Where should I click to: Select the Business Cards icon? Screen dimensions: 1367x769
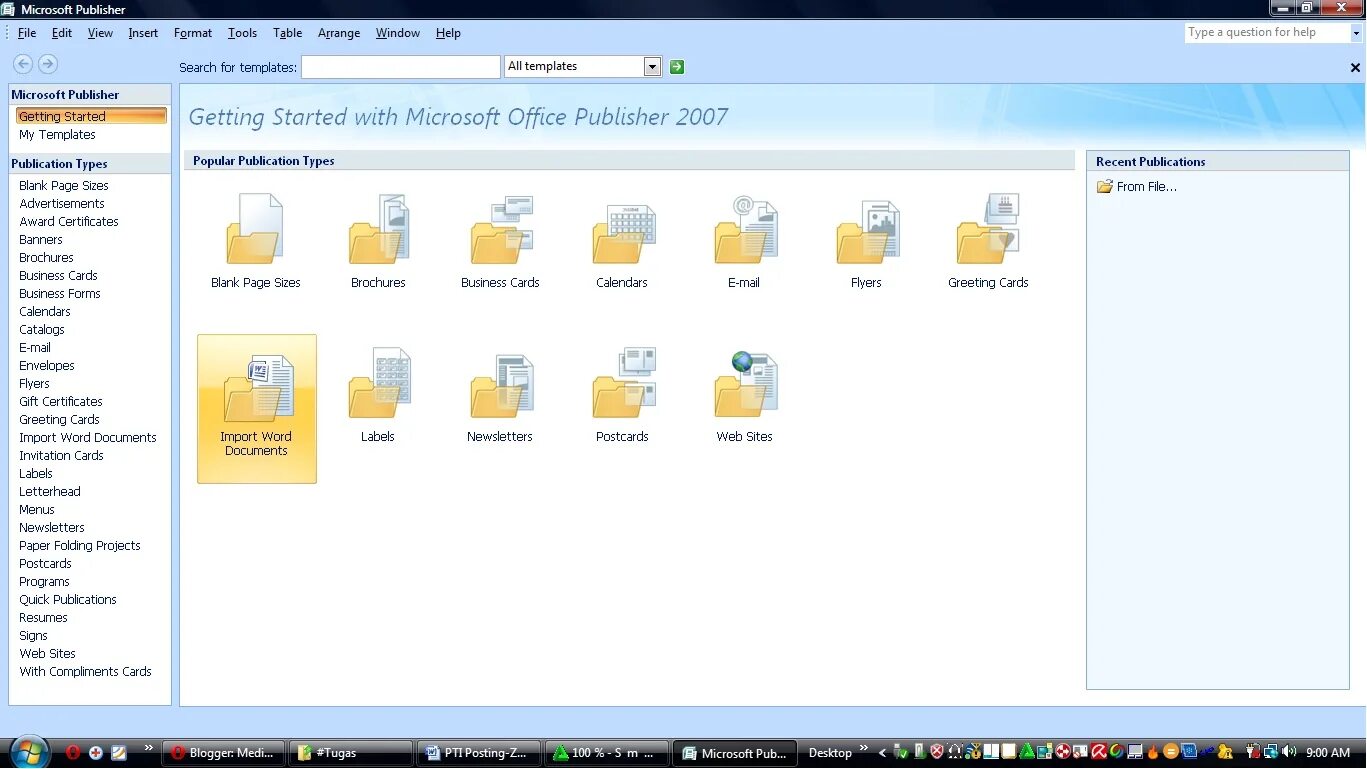pos(500,235)
